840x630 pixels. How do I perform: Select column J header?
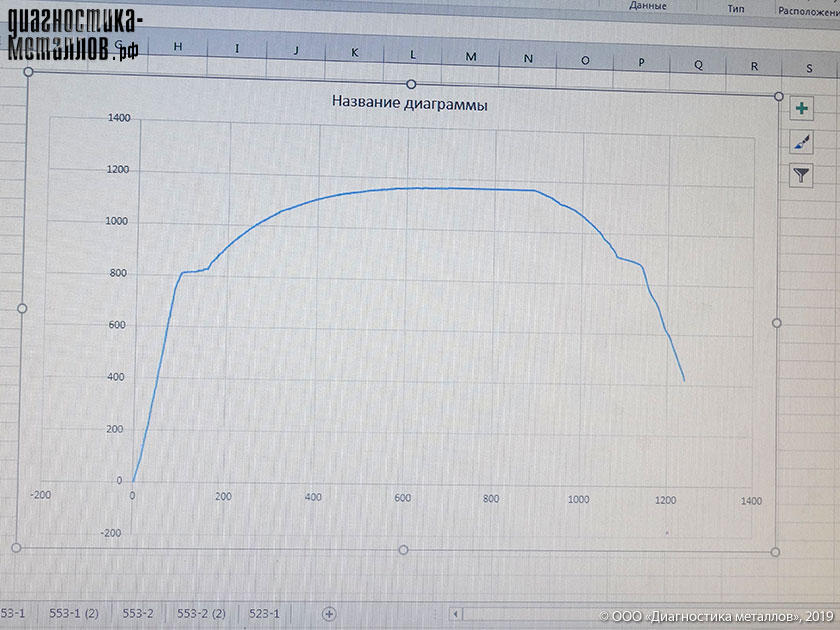(296, 51)
